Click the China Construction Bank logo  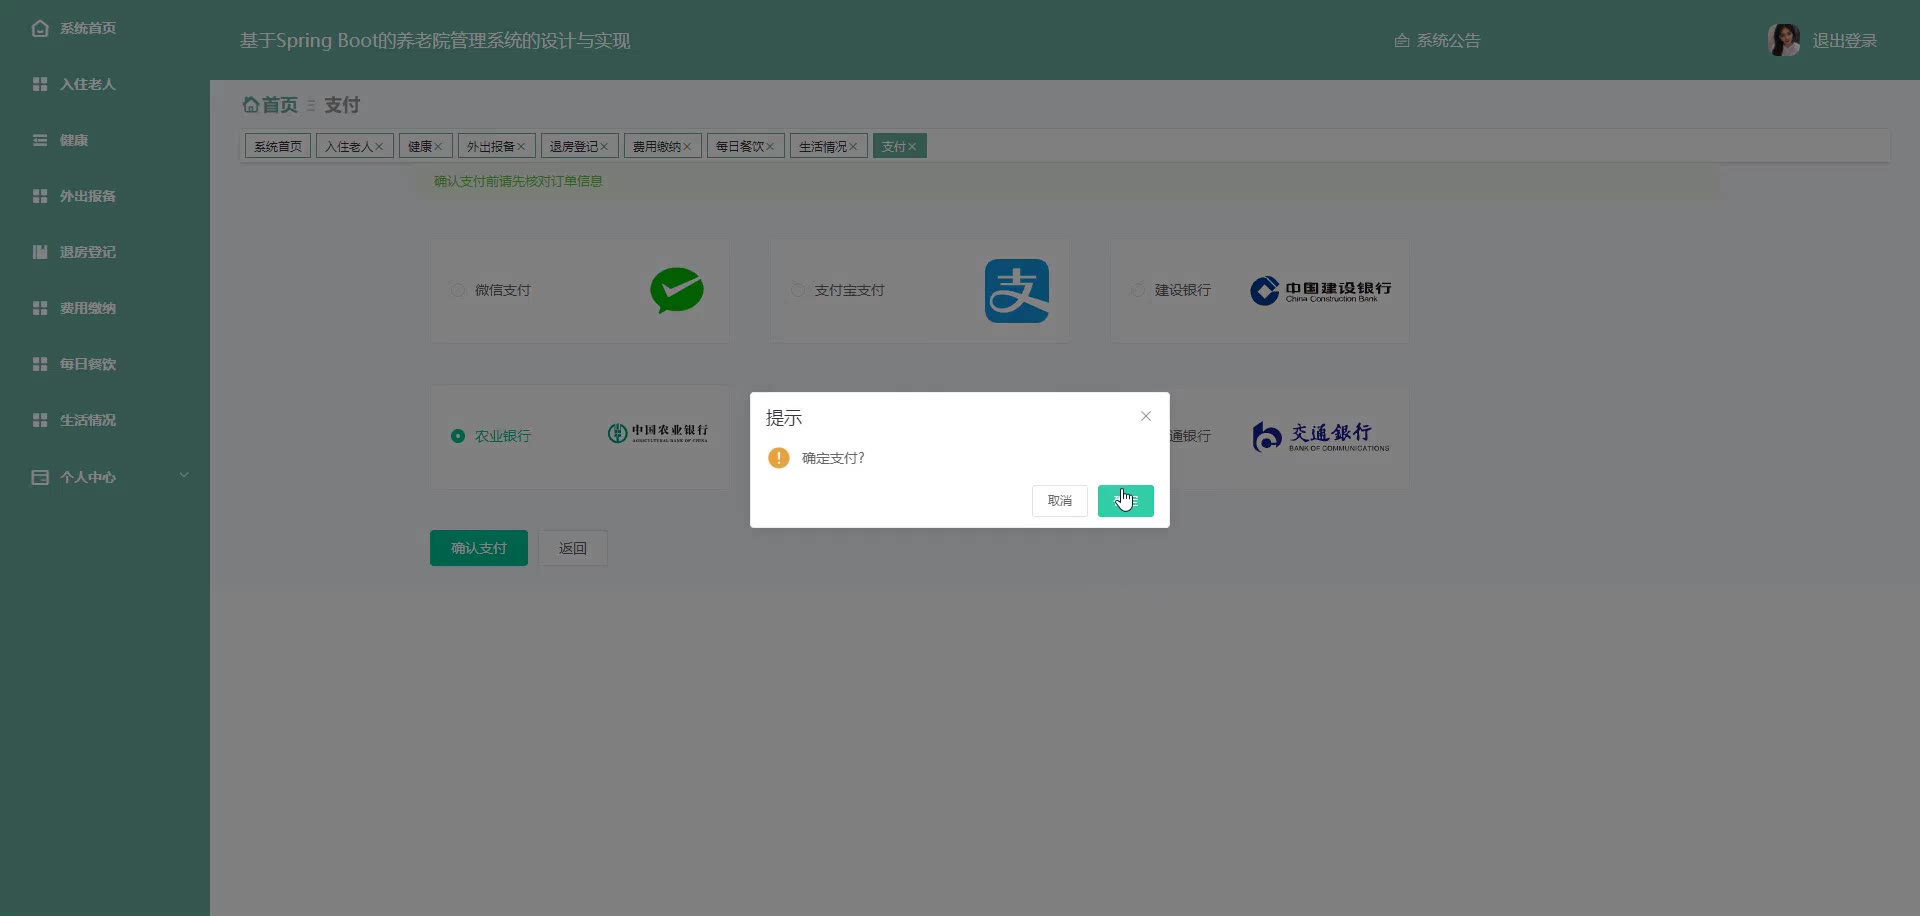[x=1320, y=291]
